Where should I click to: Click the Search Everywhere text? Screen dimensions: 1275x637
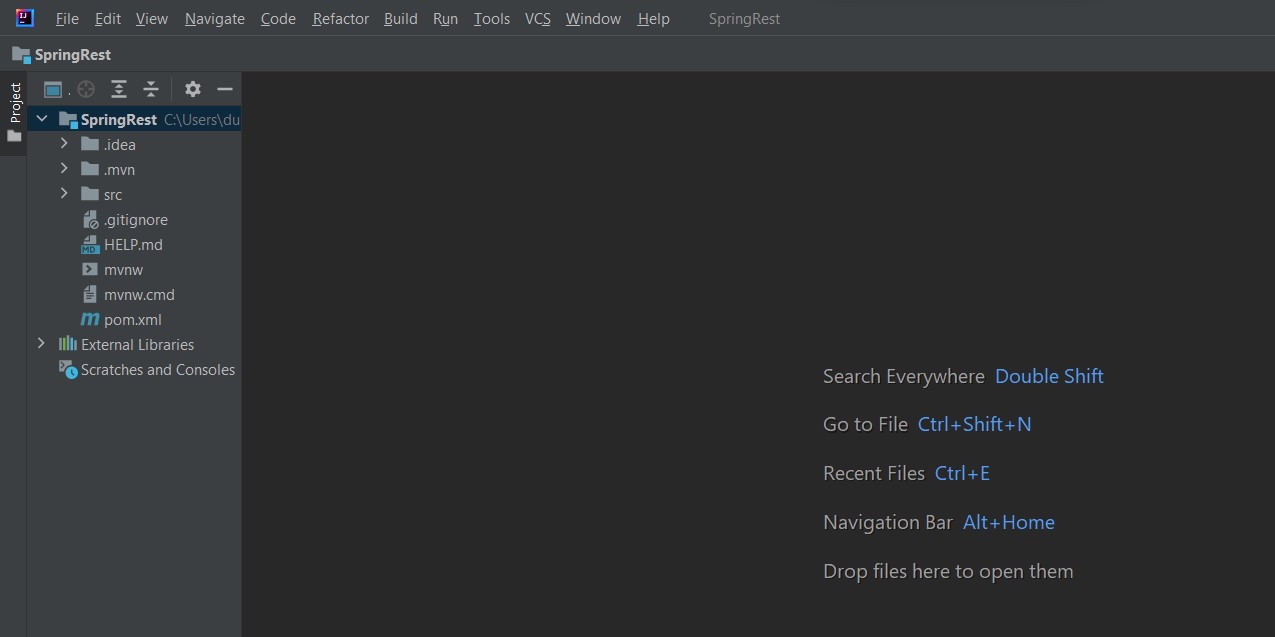(904, 376)
